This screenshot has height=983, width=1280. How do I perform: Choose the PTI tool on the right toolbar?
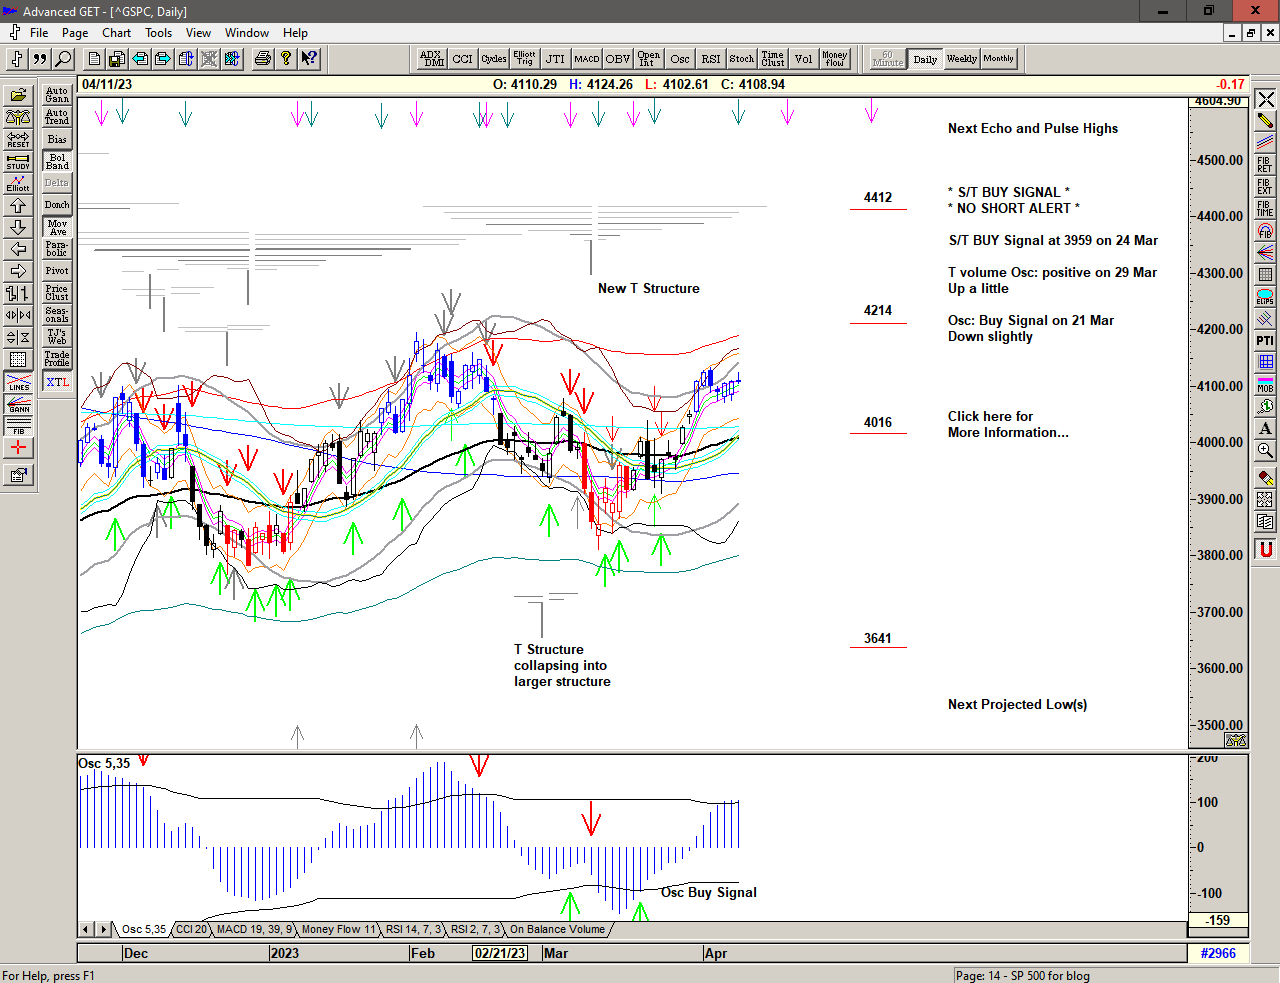(x=1265, y=341)
